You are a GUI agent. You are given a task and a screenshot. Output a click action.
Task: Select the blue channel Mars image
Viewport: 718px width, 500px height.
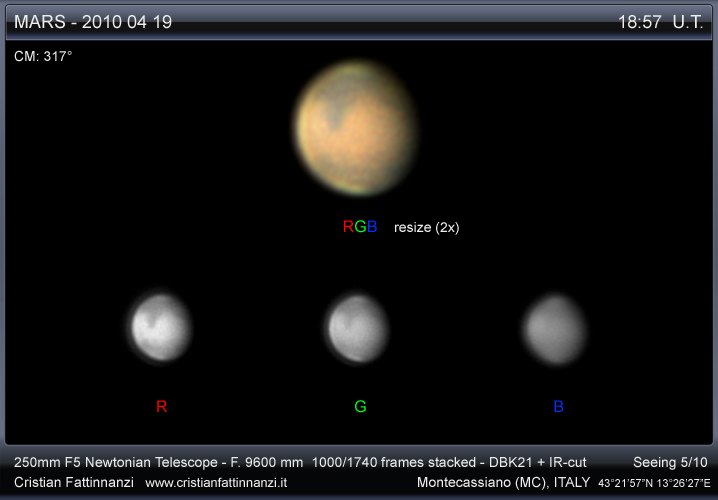pos(555,330)
